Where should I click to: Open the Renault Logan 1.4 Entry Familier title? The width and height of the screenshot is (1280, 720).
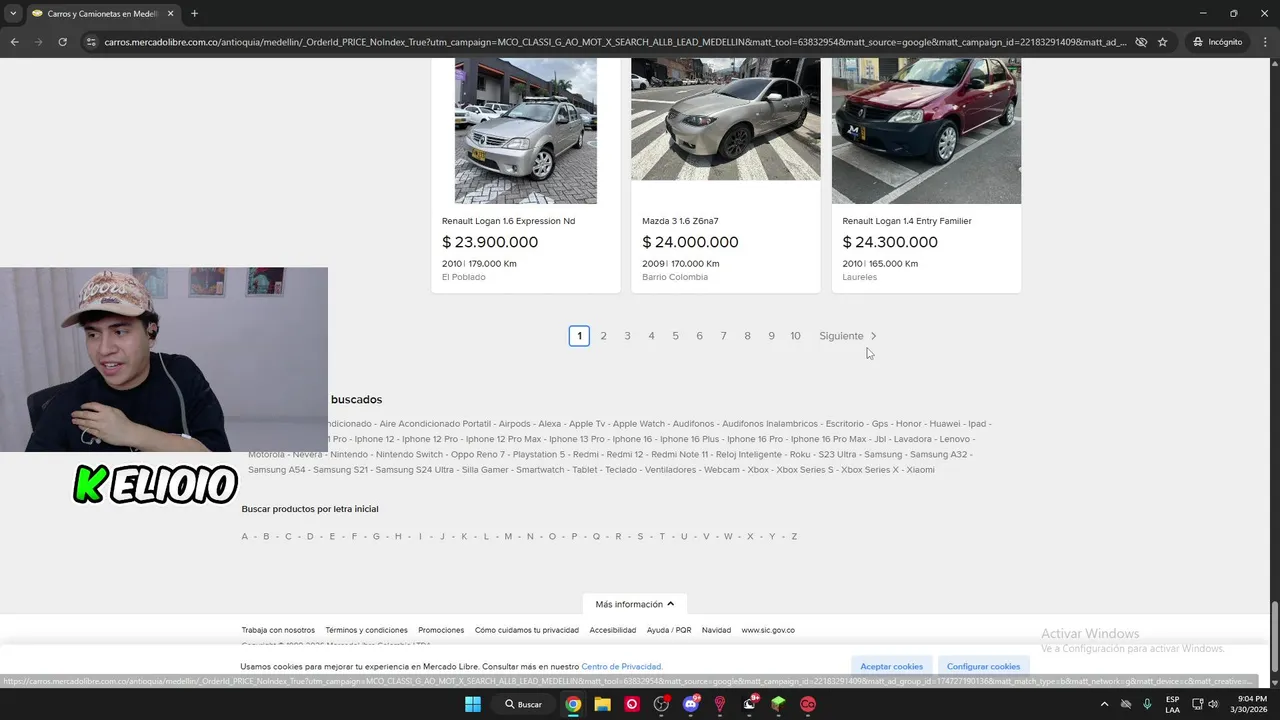pos(907,221)
